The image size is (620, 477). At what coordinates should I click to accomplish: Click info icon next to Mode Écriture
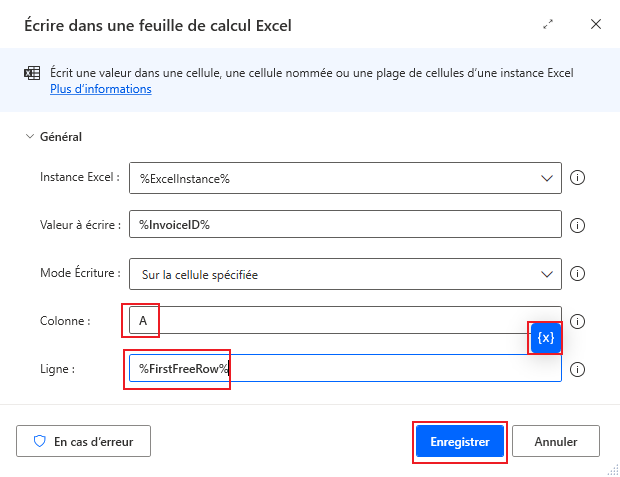click(x=577, y=273)
